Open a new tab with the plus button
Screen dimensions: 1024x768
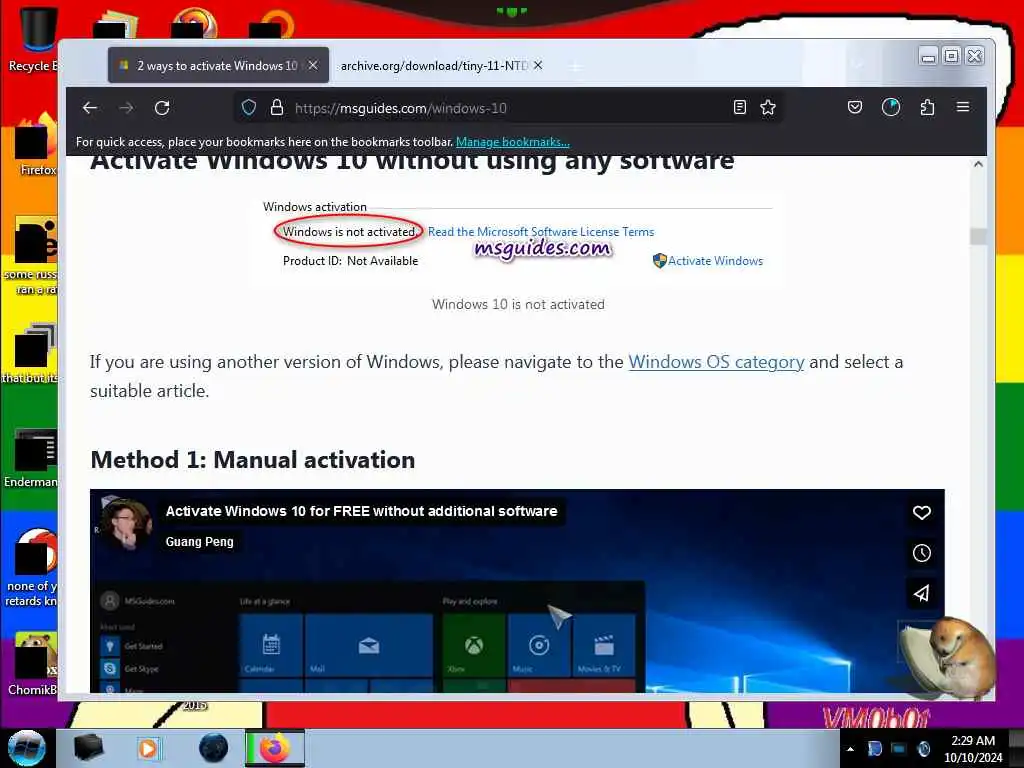[x=575, y=66]
